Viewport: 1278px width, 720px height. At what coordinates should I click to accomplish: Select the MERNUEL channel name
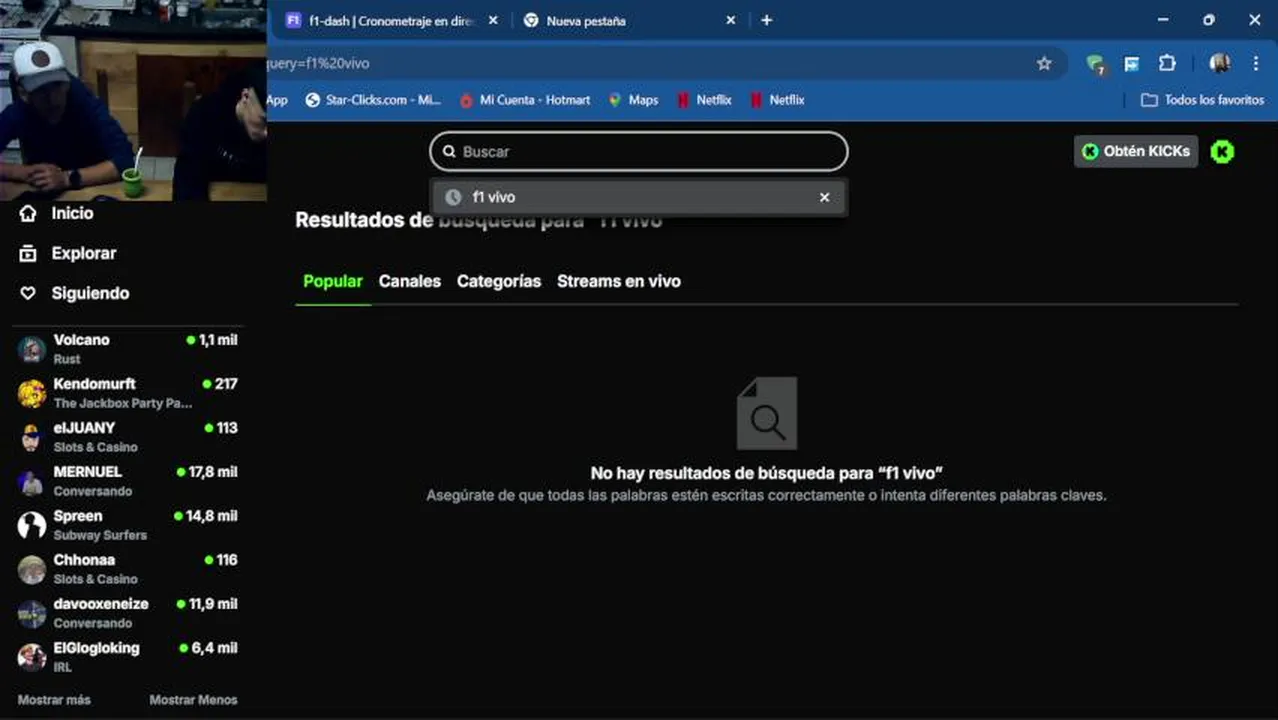pos(88,472)
